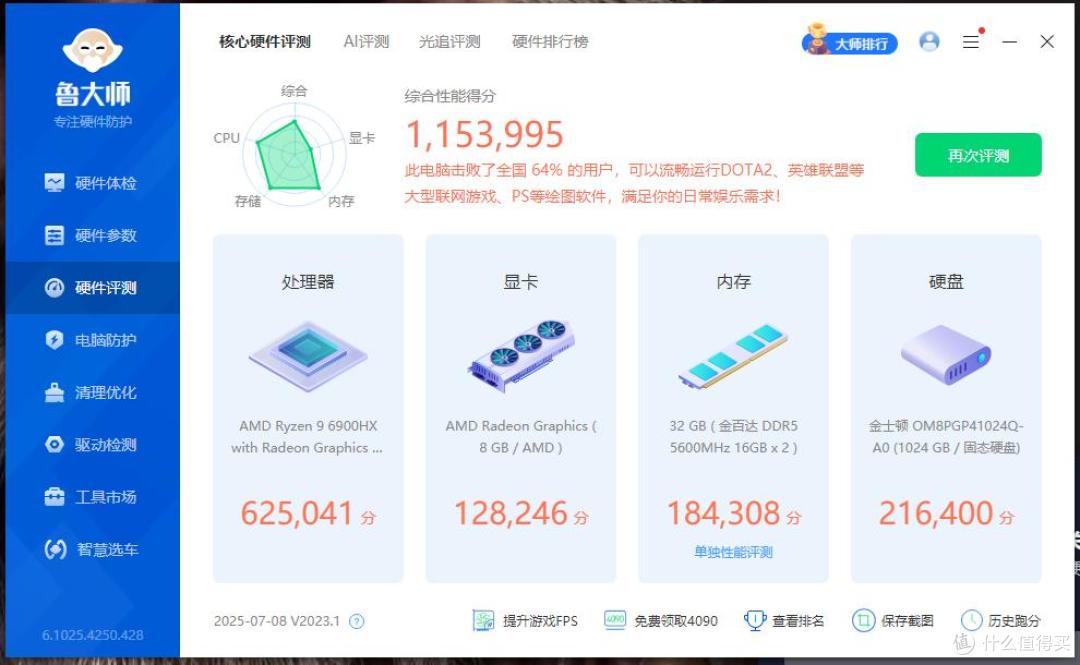This screenshot has height=665, width=1080.
Task: Open the 免费领取4090 link
Action: (x=676, y=621)
